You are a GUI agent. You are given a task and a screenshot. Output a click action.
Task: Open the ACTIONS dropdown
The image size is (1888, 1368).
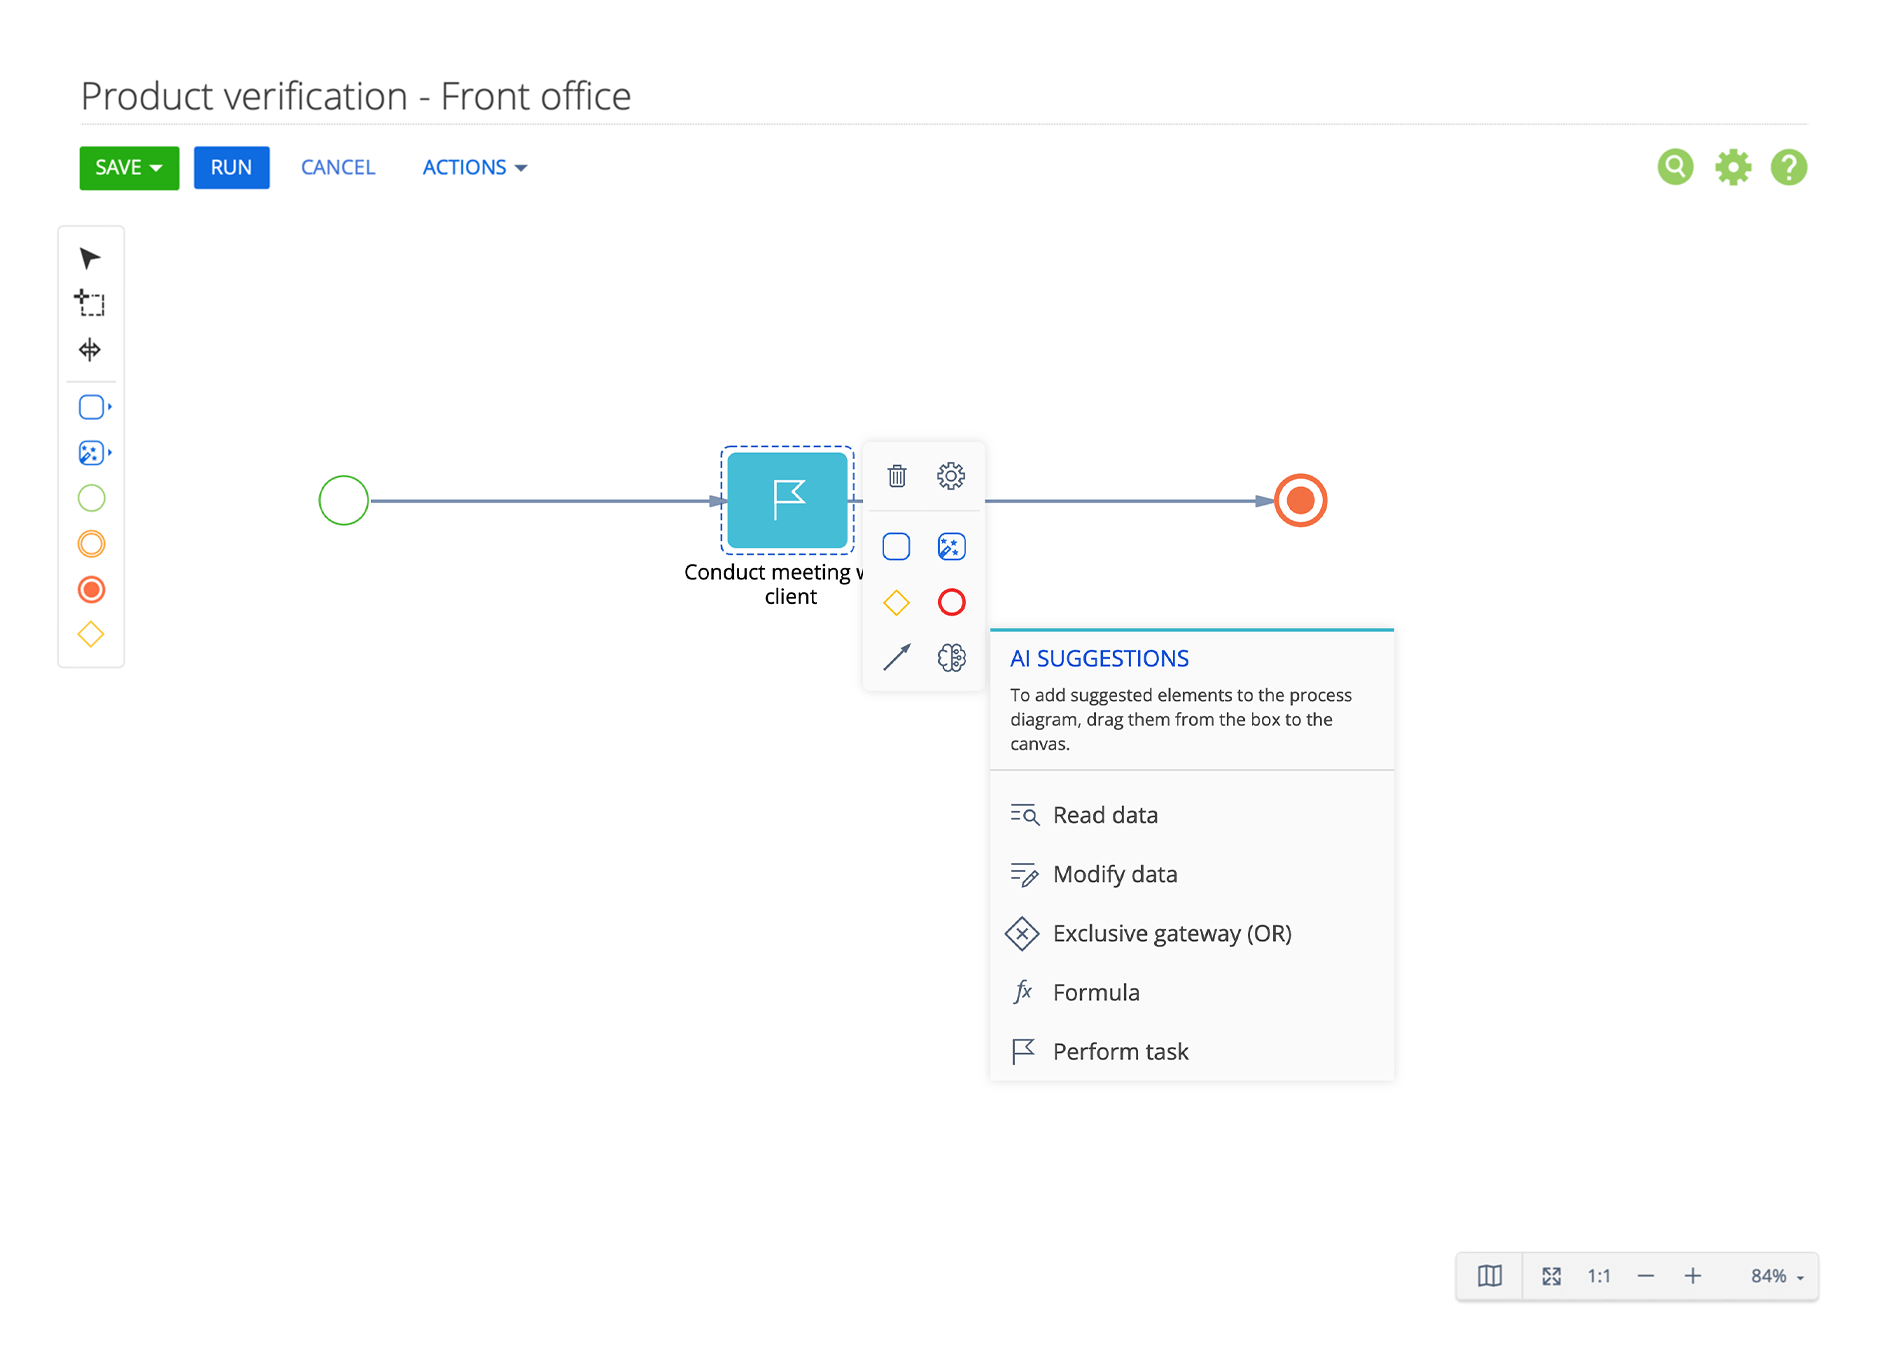click(474, 167)
